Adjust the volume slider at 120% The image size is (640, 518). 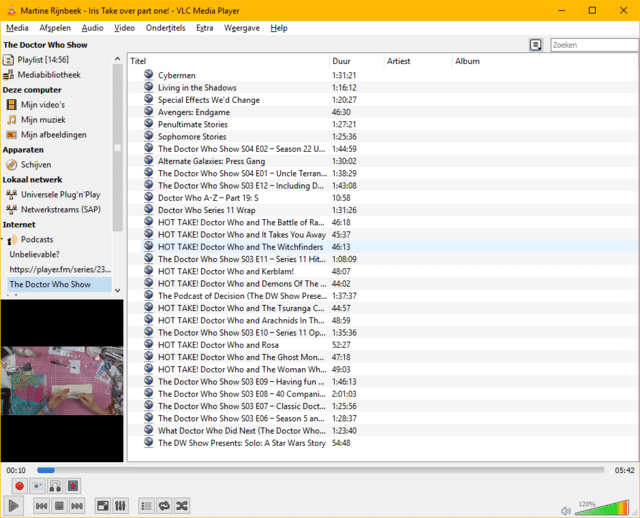click(602, 507)
